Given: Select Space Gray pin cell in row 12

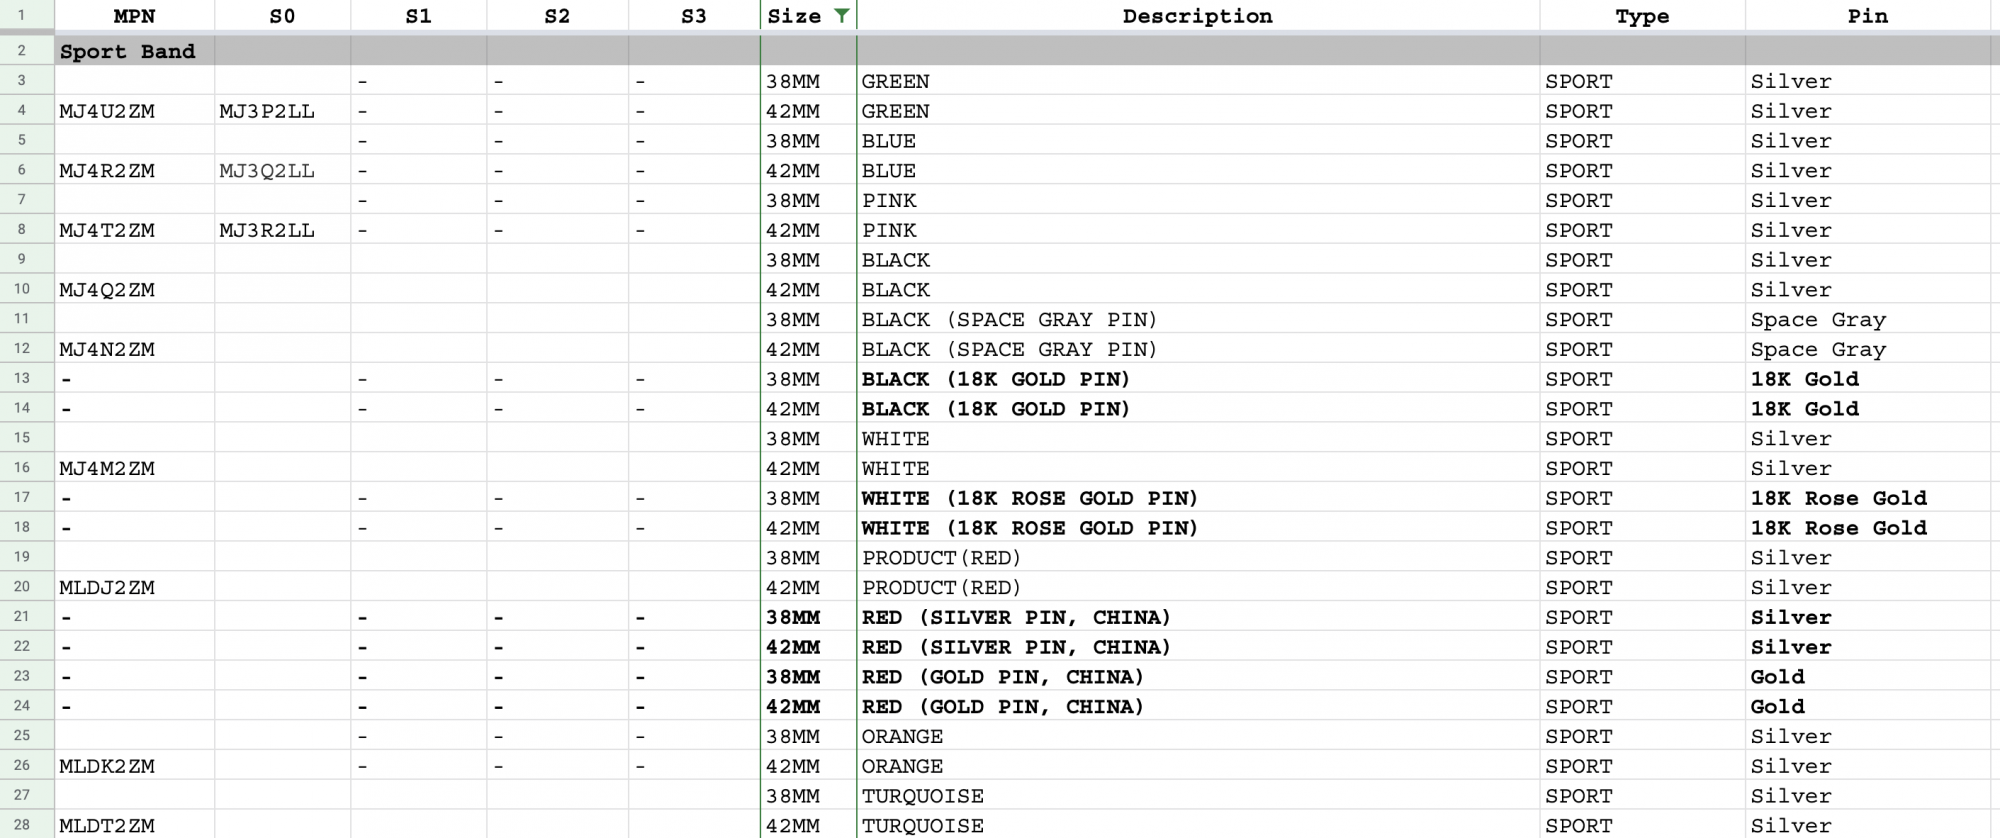Looking at the screenshot, I should coord(1868,349).
